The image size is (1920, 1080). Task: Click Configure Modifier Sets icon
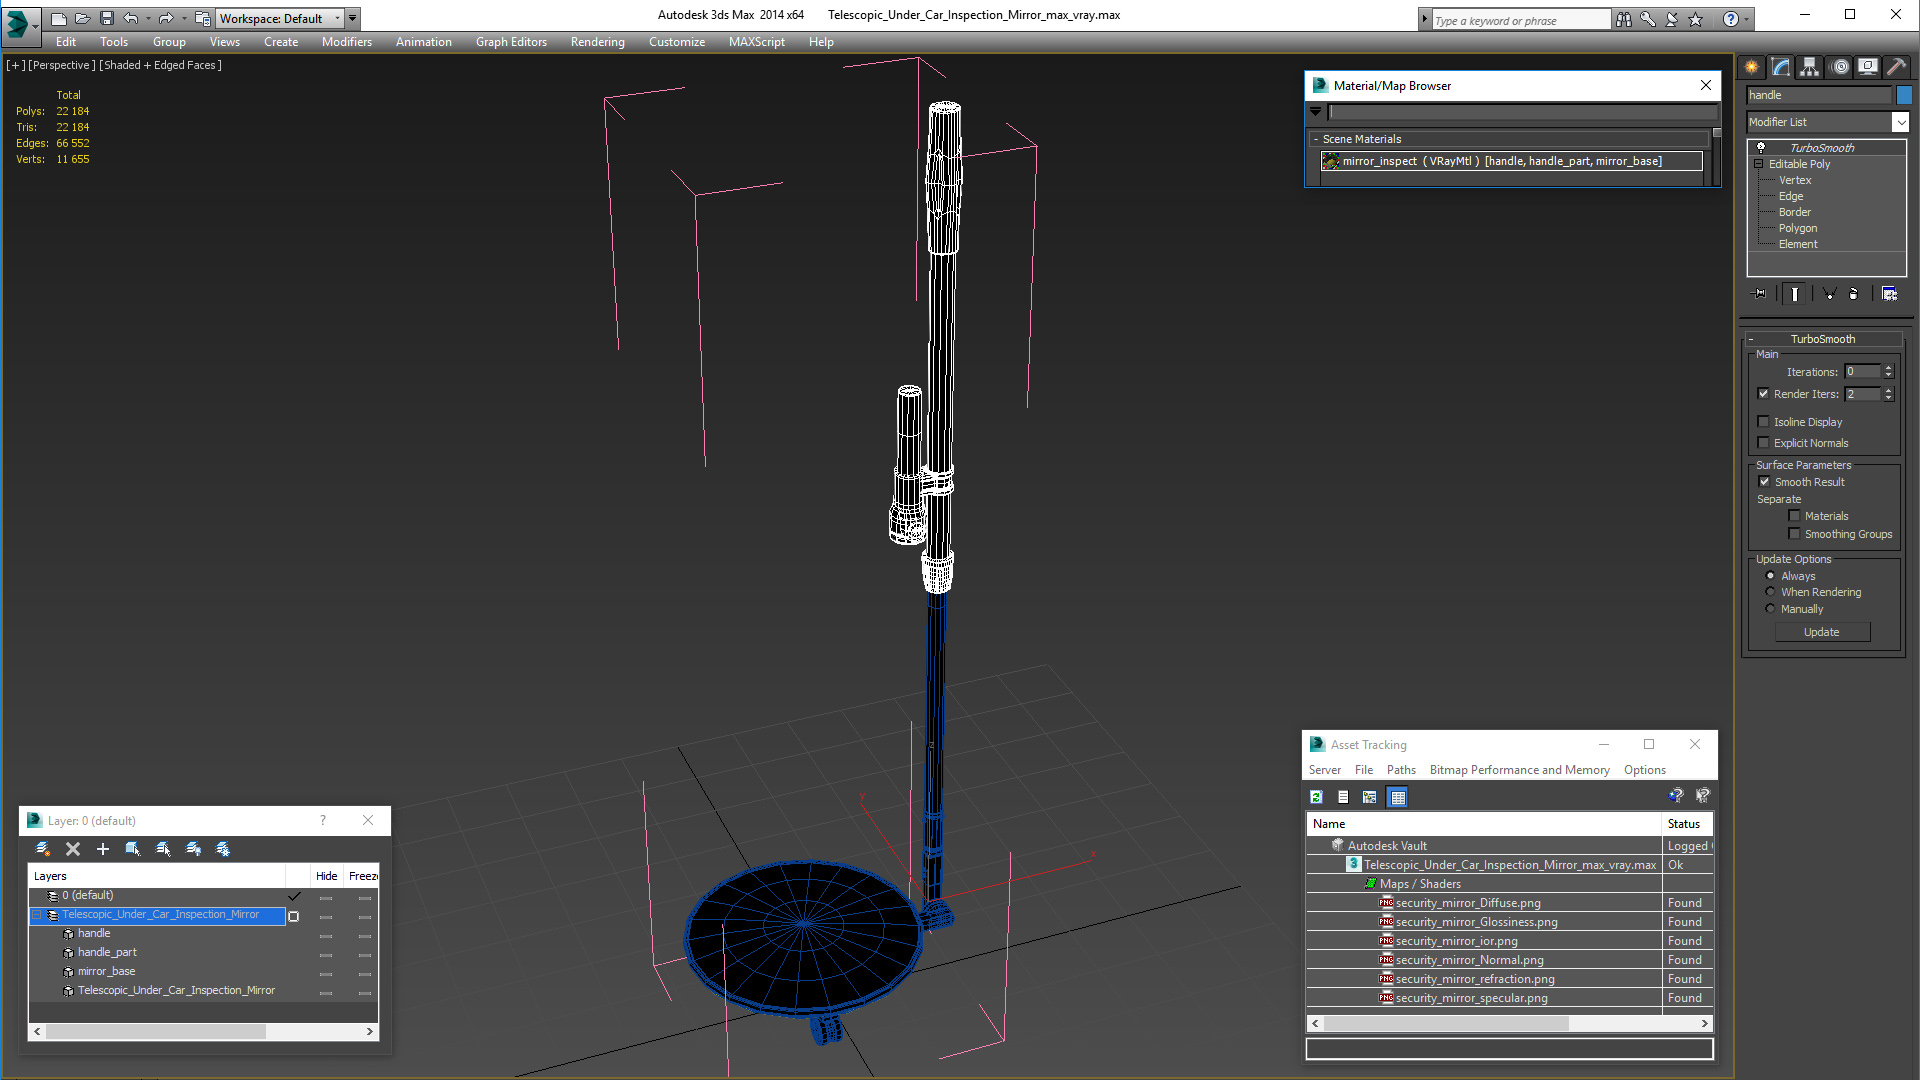click(x=1889, y=294)
